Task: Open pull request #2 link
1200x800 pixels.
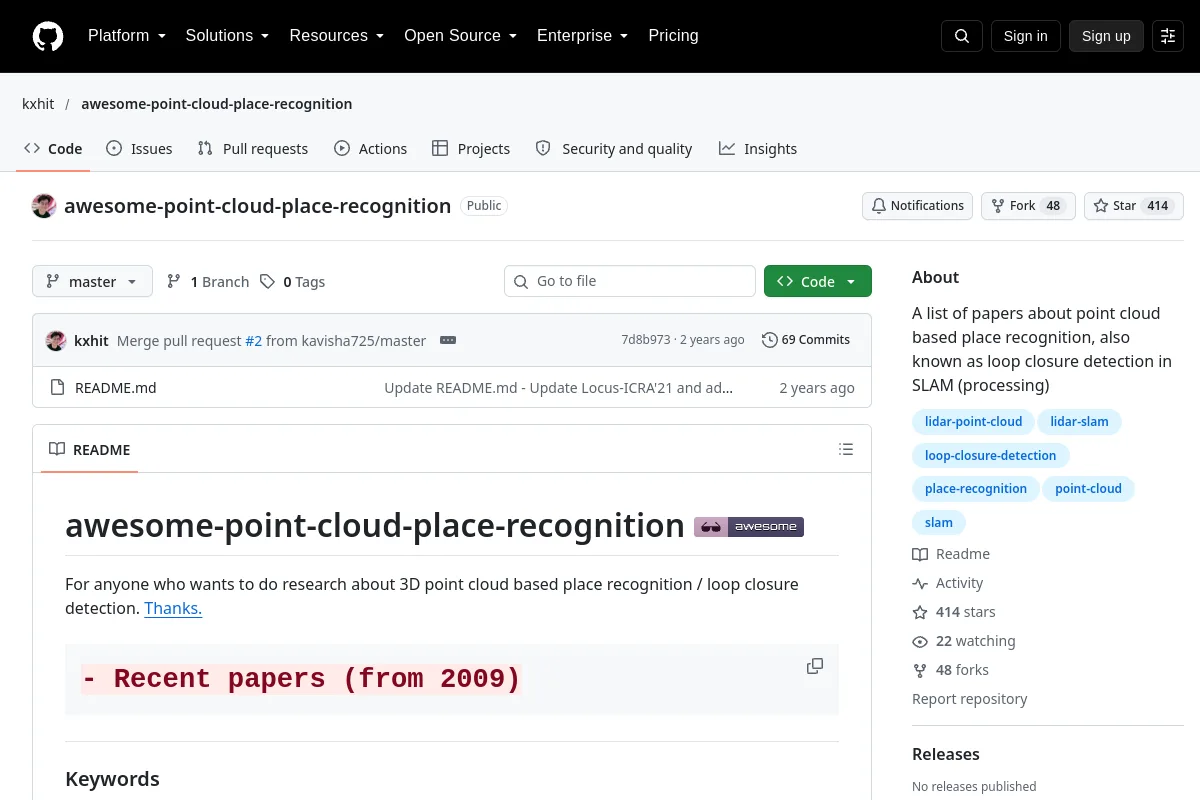Action: (254, 341)
